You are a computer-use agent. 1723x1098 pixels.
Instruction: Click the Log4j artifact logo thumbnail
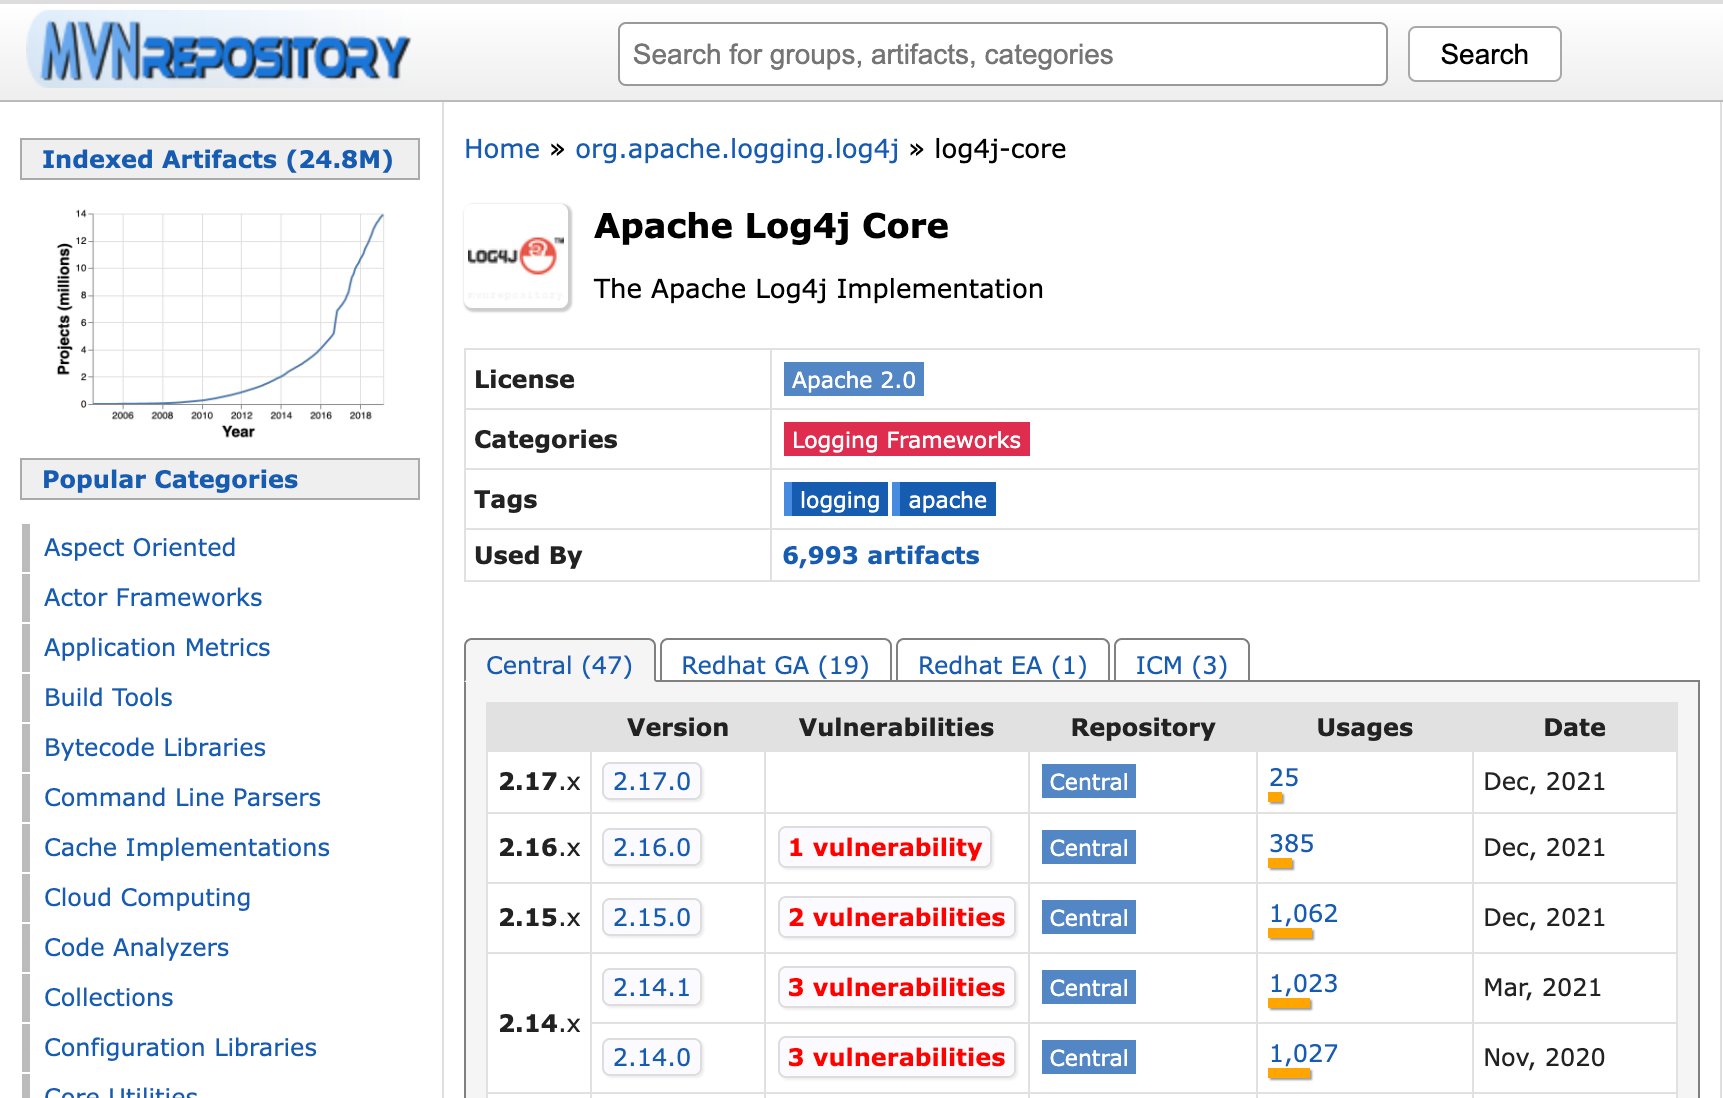(x=517, y=257)
